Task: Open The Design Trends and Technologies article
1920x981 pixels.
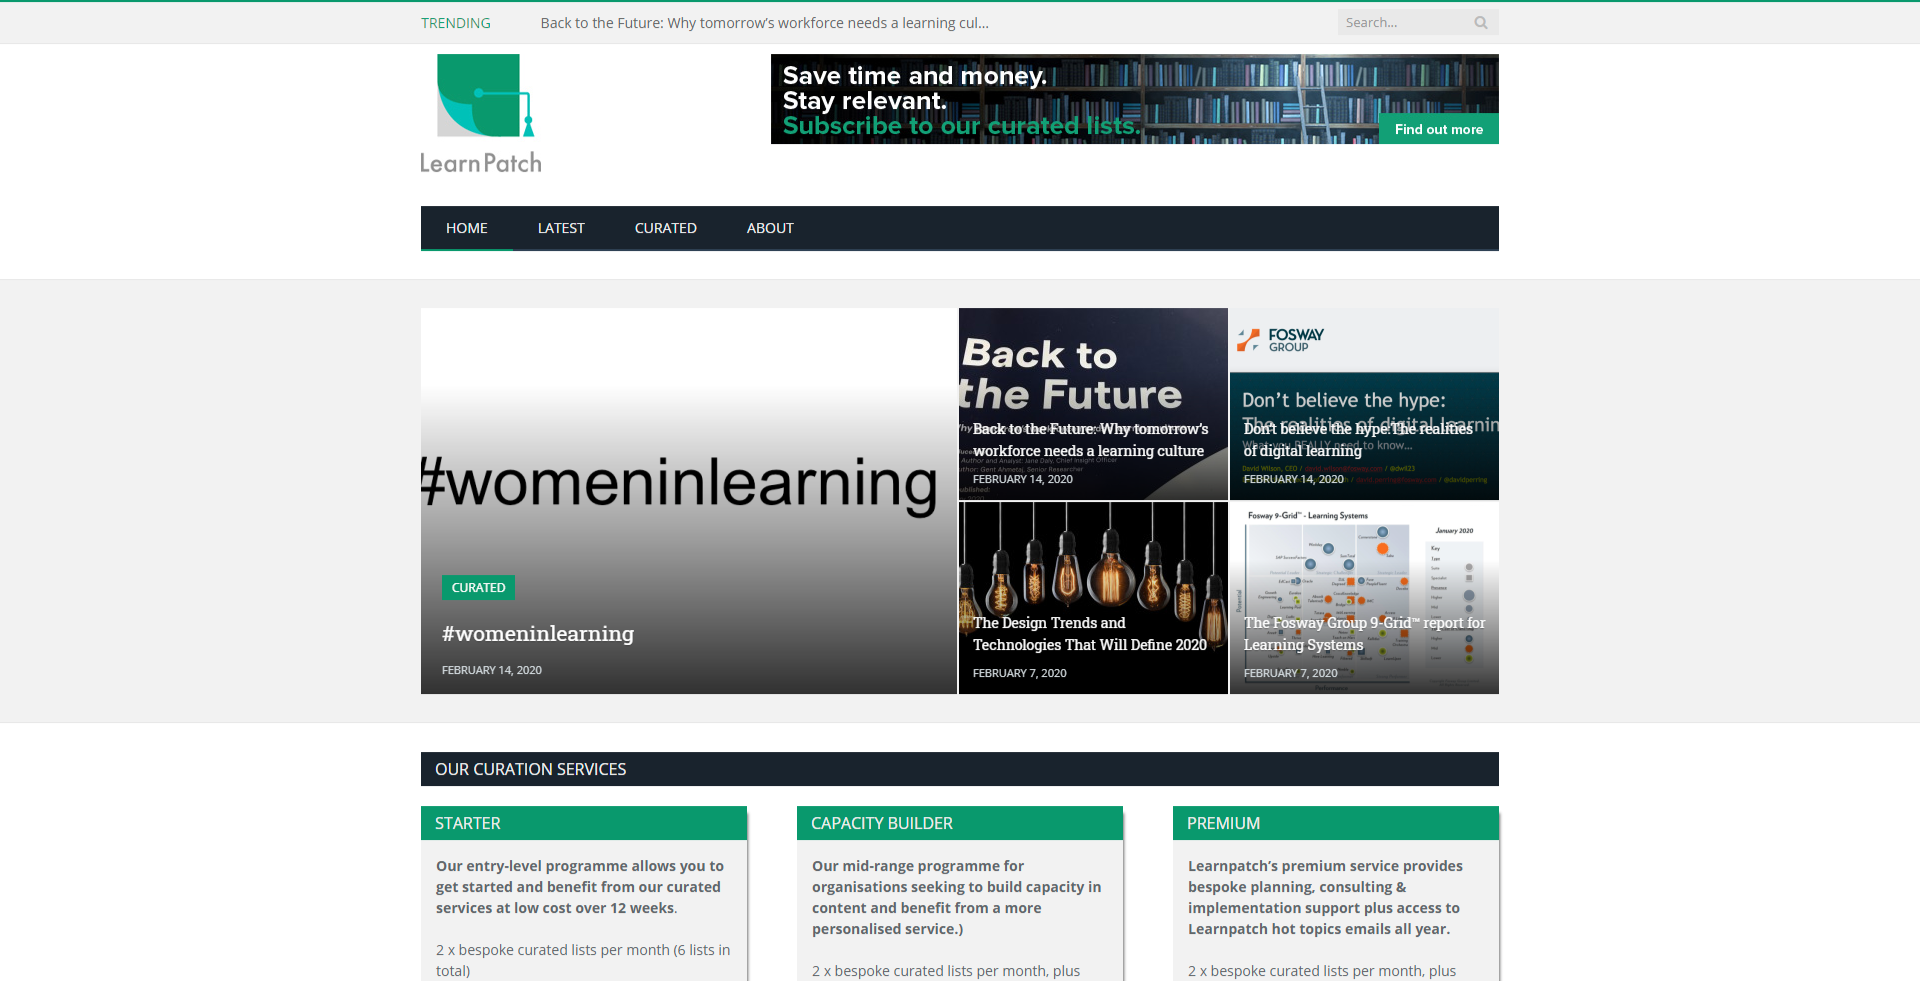Action: [x=1090, y=634]
